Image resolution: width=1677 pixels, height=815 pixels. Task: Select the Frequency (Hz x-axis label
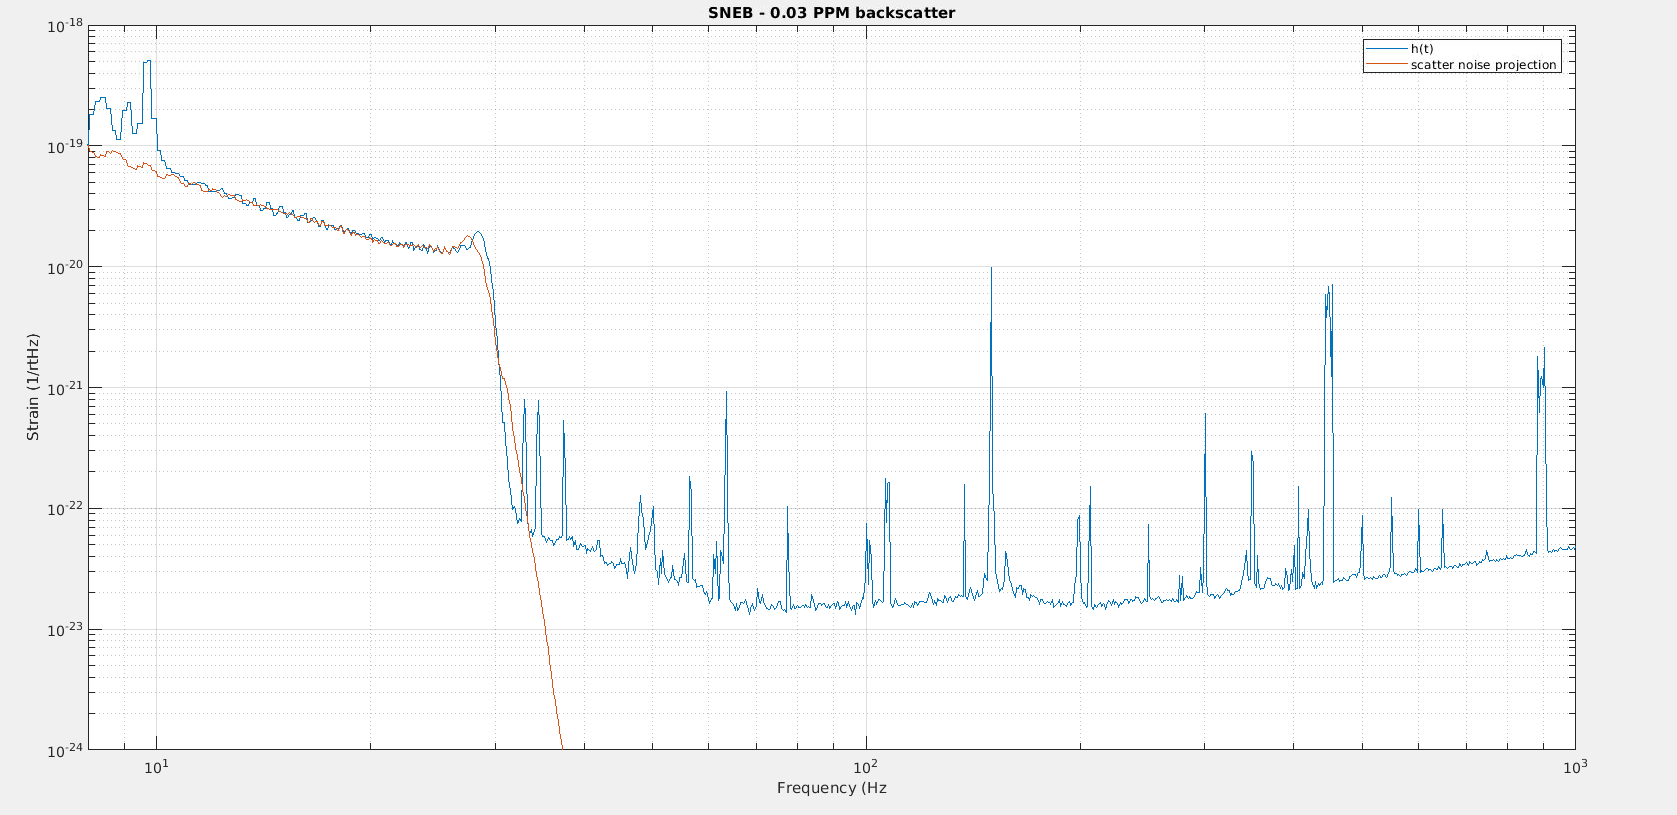[832, 788]
